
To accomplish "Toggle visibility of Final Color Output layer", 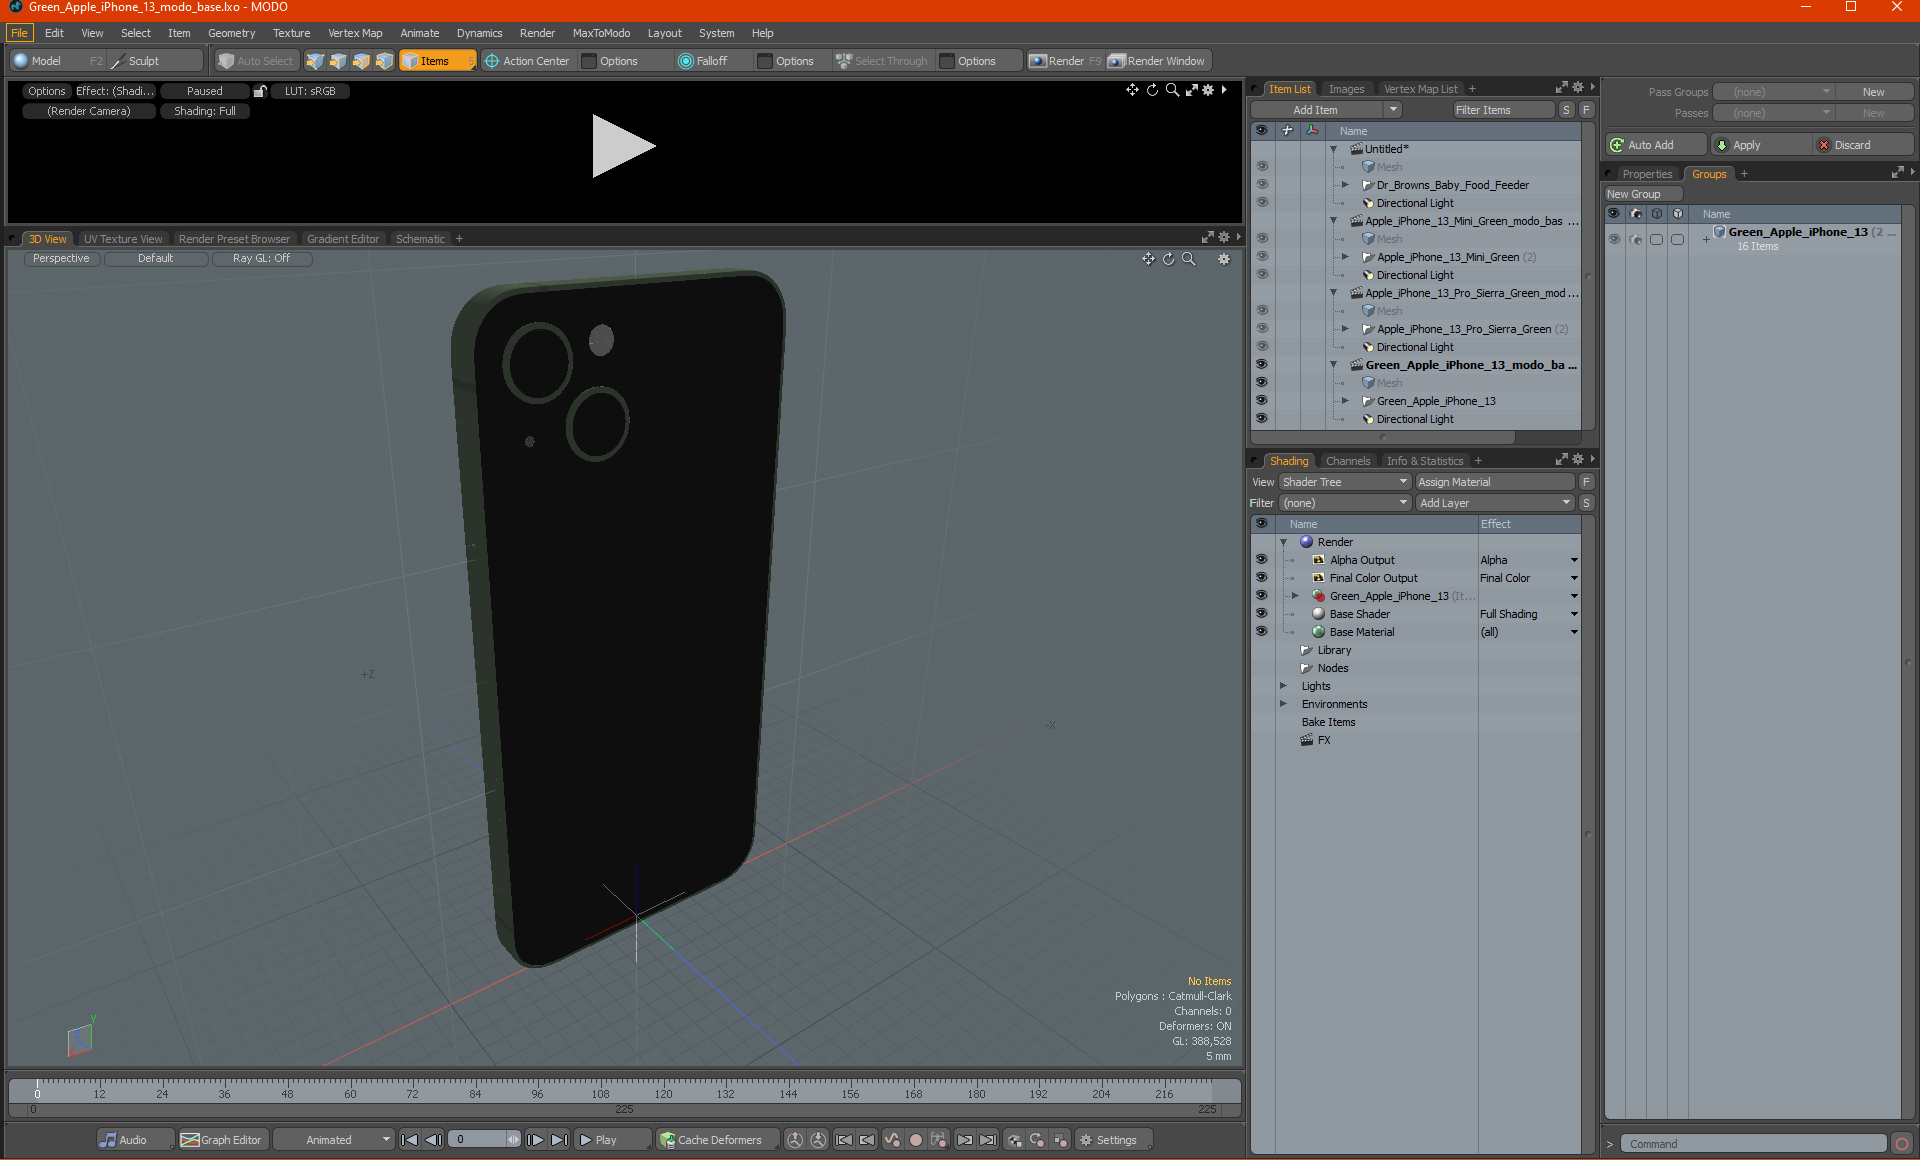I will [1262, 578].
